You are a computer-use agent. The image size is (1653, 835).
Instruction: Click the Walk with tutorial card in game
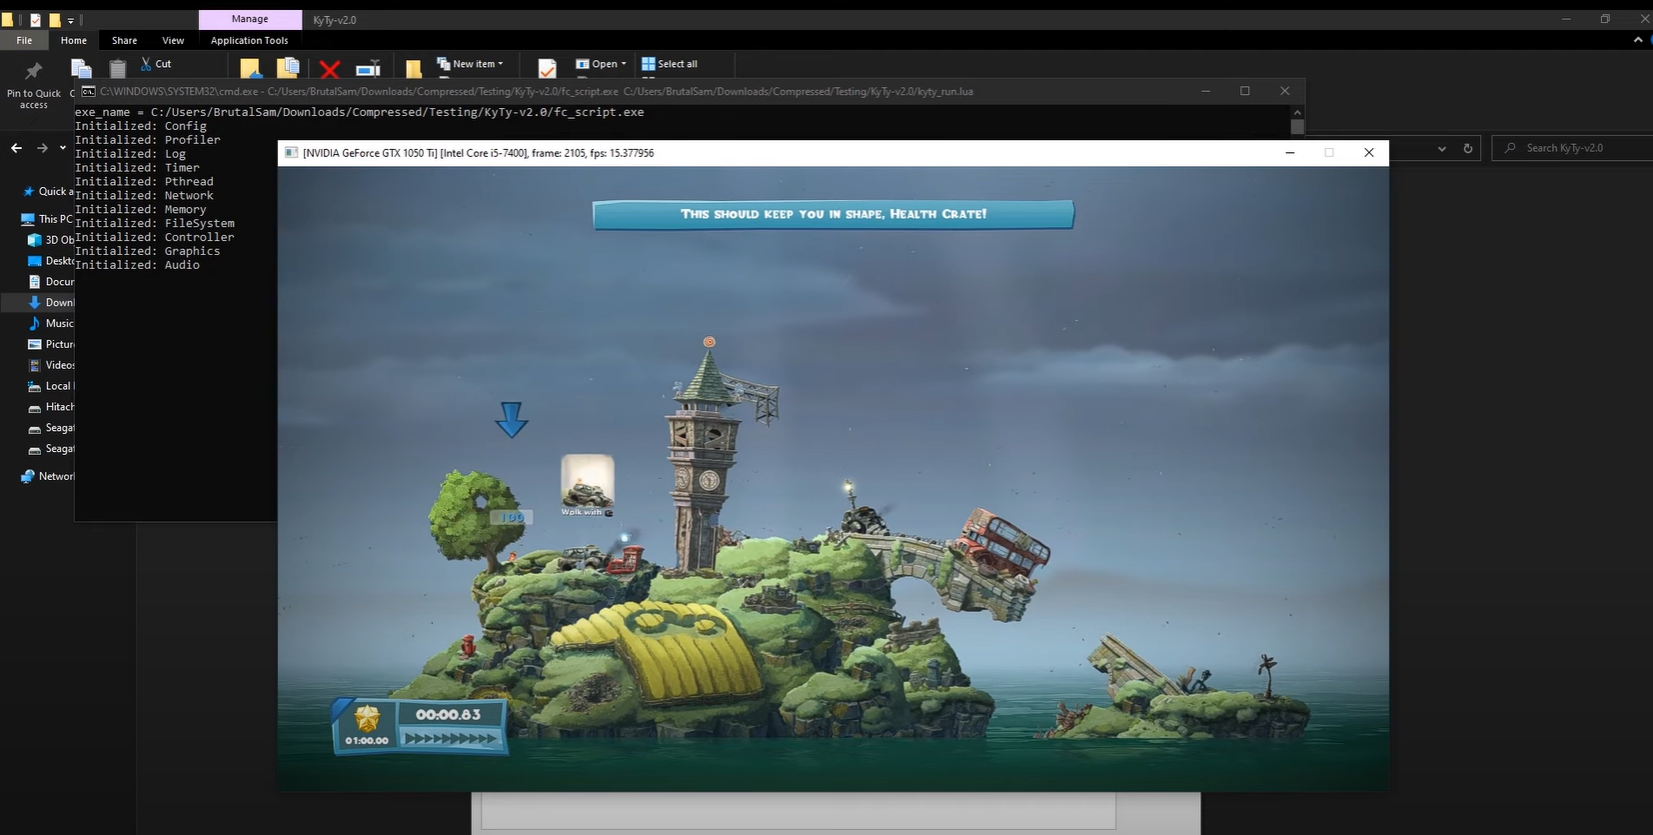click(587, 485)
